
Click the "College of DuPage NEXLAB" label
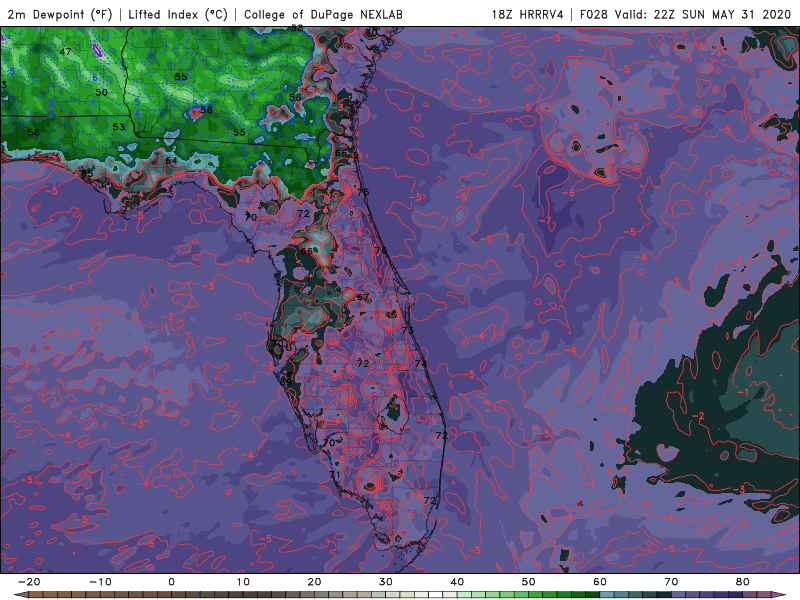pos(323,14)
